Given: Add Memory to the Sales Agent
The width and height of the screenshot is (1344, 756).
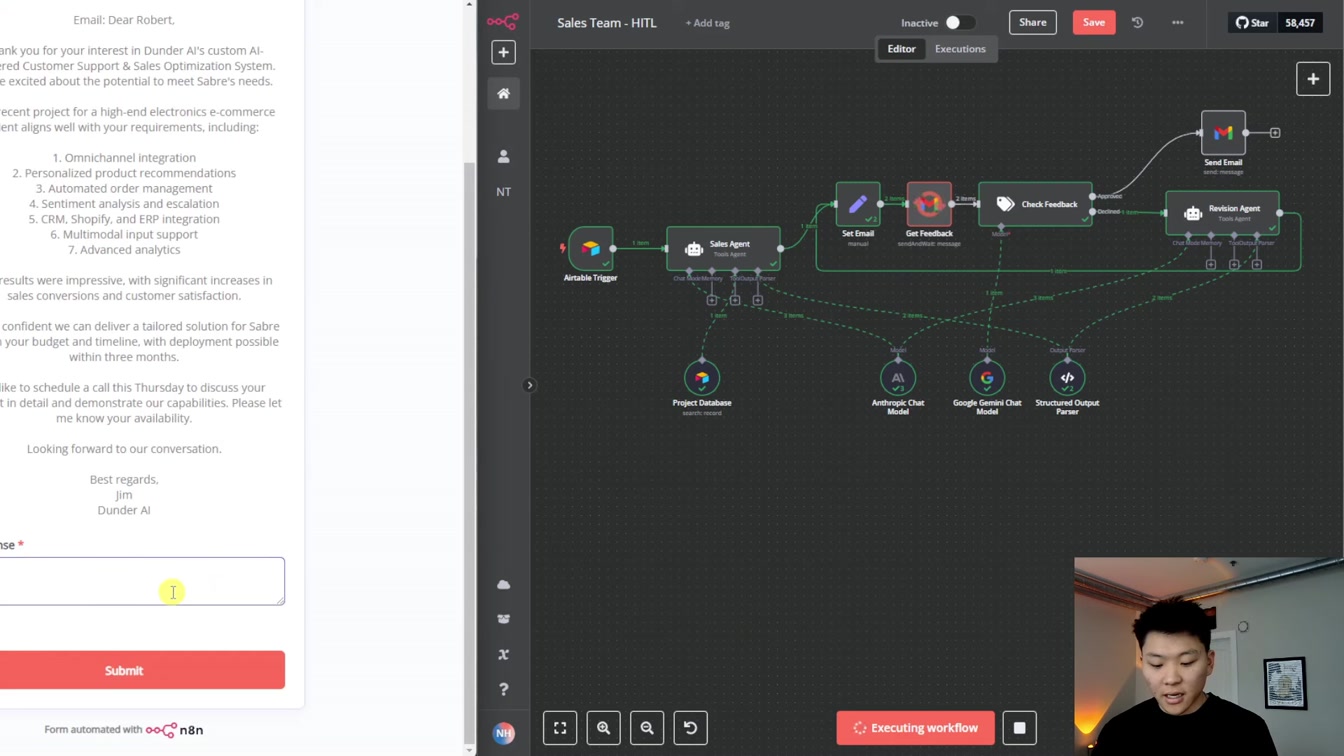Looking at the screenshot, I should (712, 300).
